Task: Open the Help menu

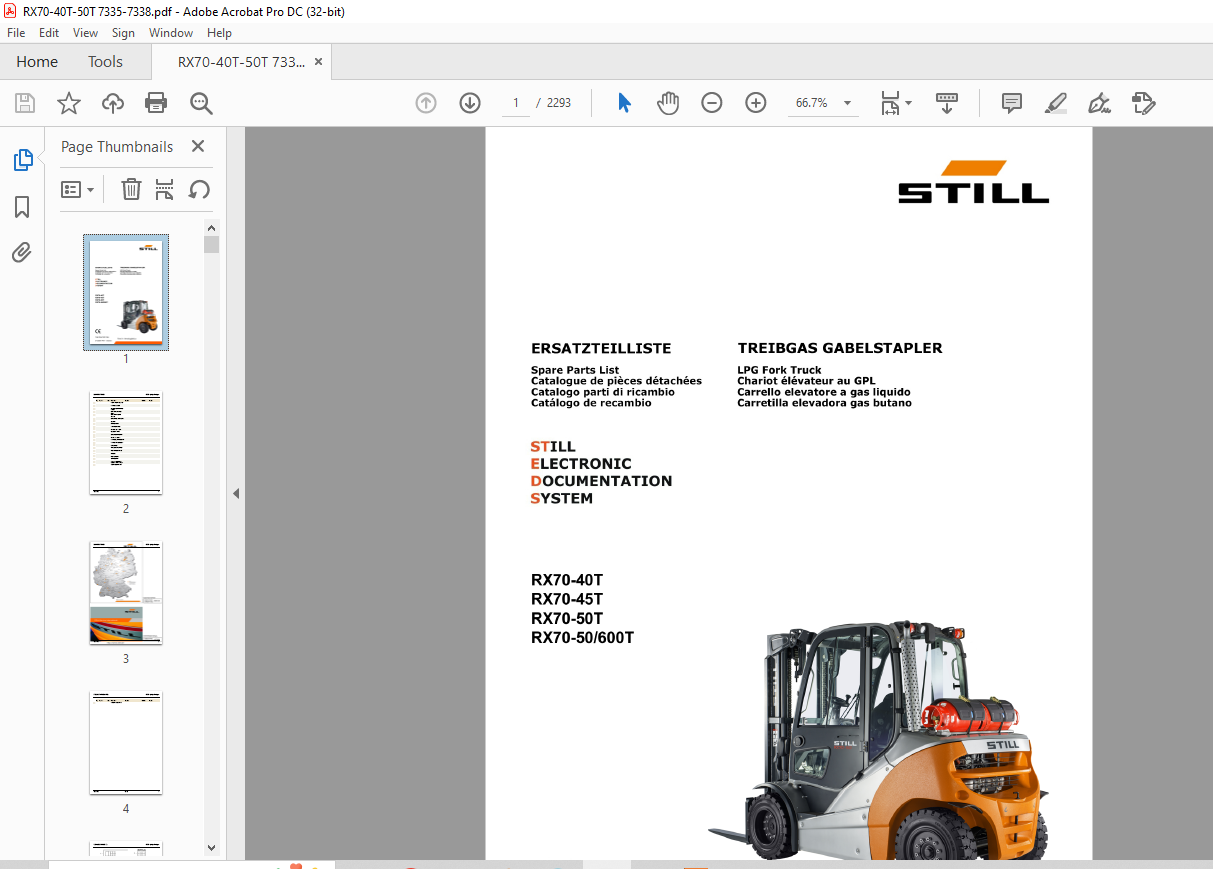Action: (x=219, y=33)
